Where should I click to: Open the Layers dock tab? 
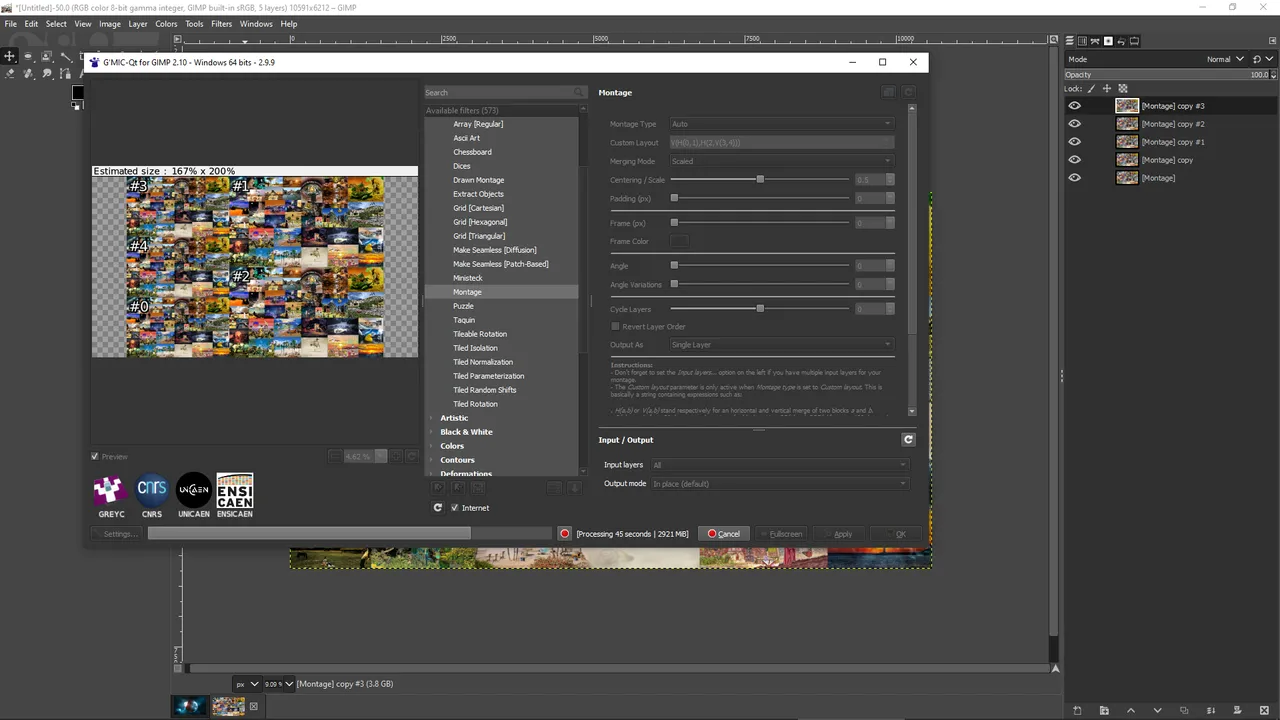pyautogui.click(x=1069, y=41)
